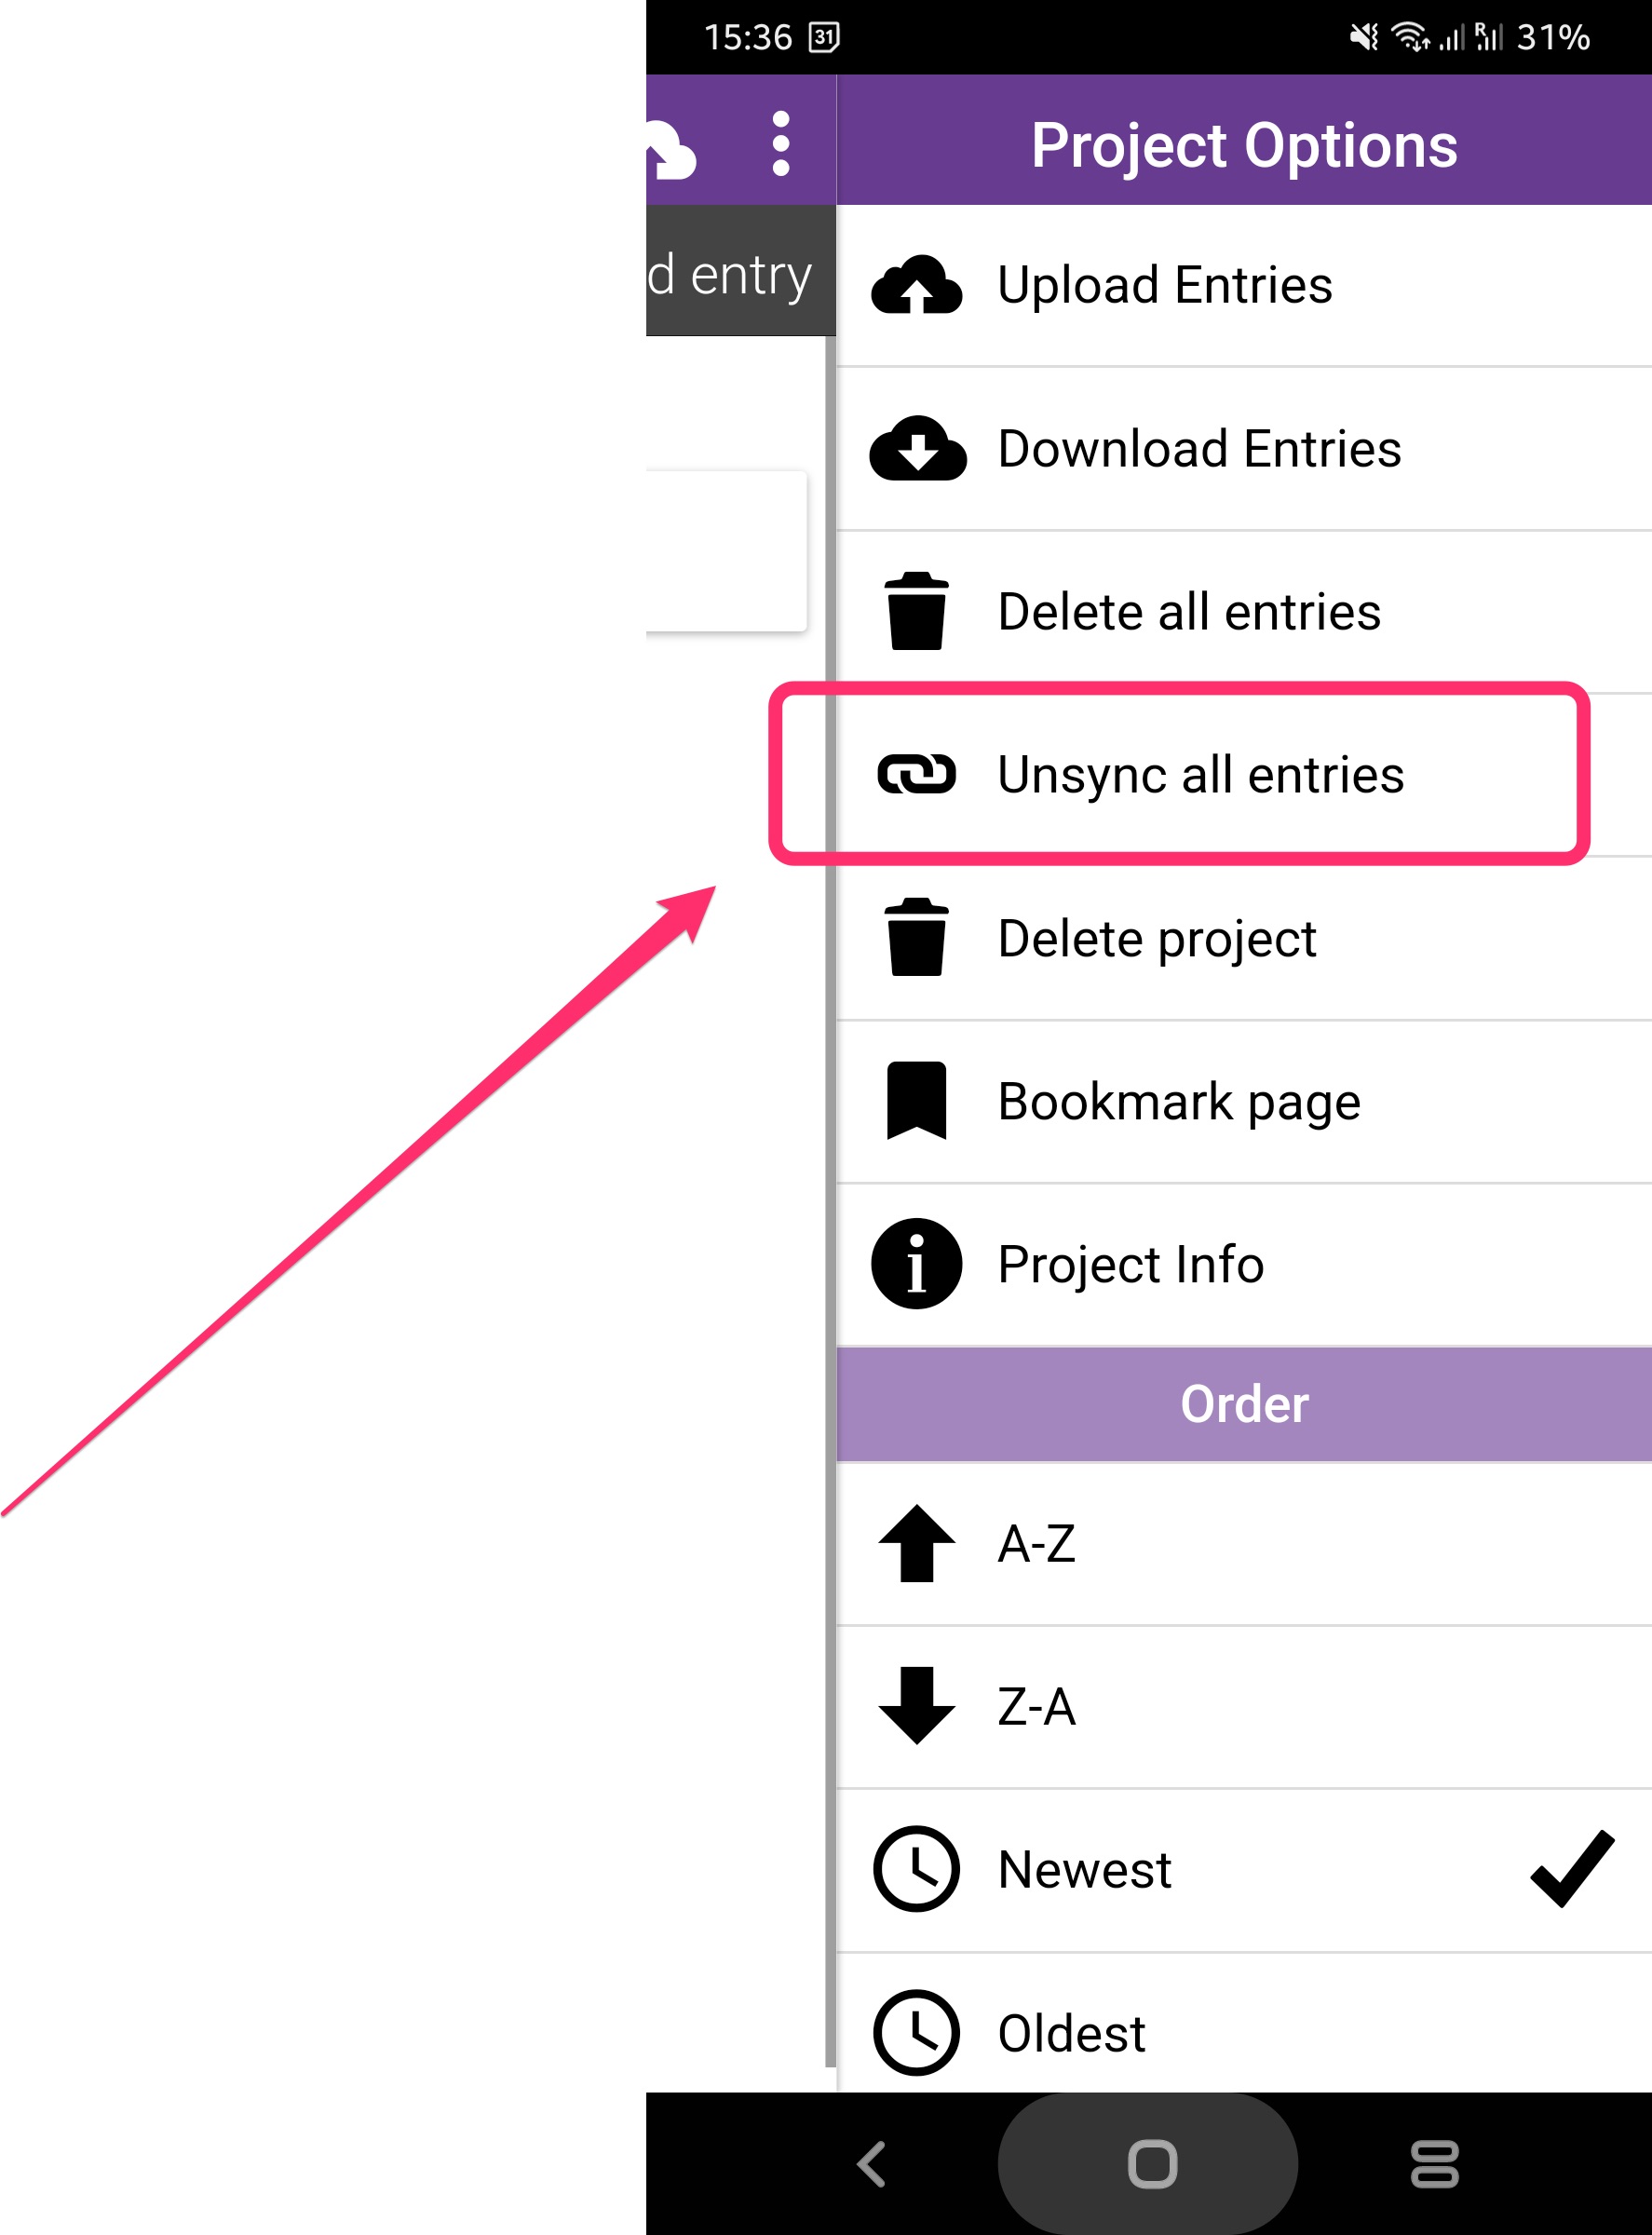Tap the Bookmark page icon
This screenshot has width=1652, height=2235.
pos(916,1101)
